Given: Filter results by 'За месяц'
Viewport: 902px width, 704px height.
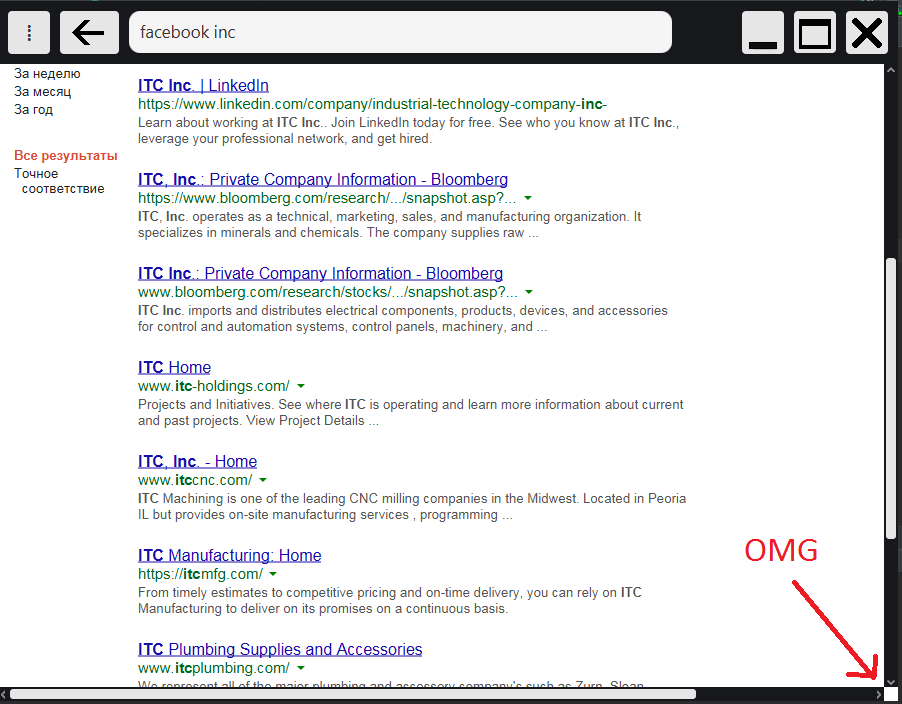Looking at the screenshot, I should [43, 91].
